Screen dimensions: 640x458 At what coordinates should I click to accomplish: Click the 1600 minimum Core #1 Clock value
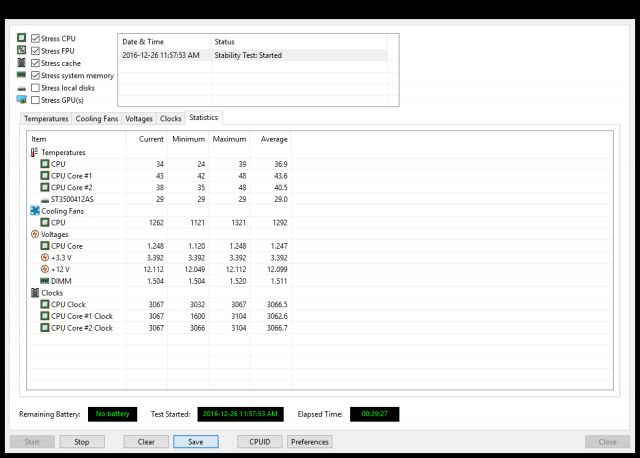tap(198, 316)
